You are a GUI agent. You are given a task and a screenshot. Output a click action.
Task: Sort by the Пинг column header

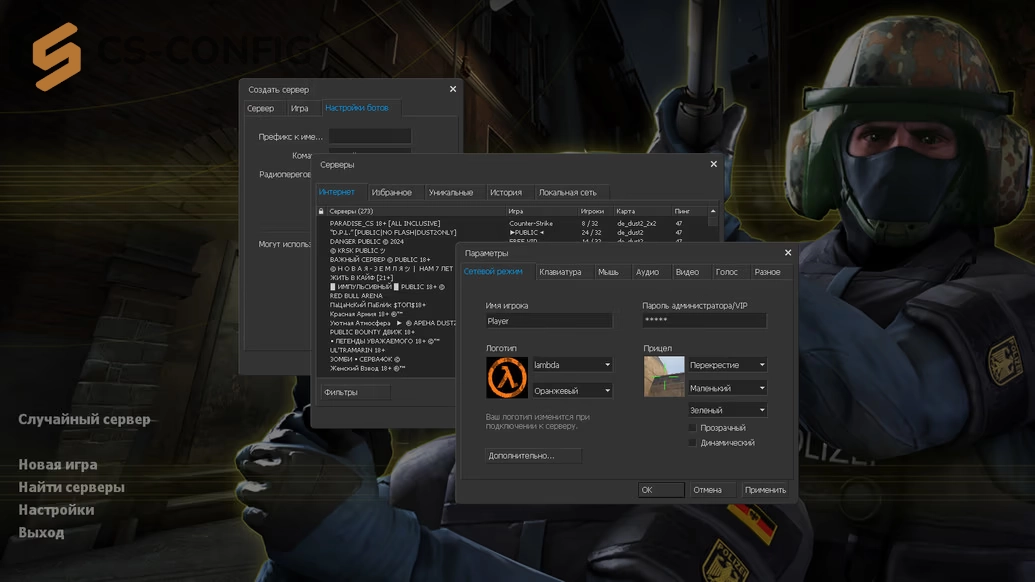[x=690, y=211]
